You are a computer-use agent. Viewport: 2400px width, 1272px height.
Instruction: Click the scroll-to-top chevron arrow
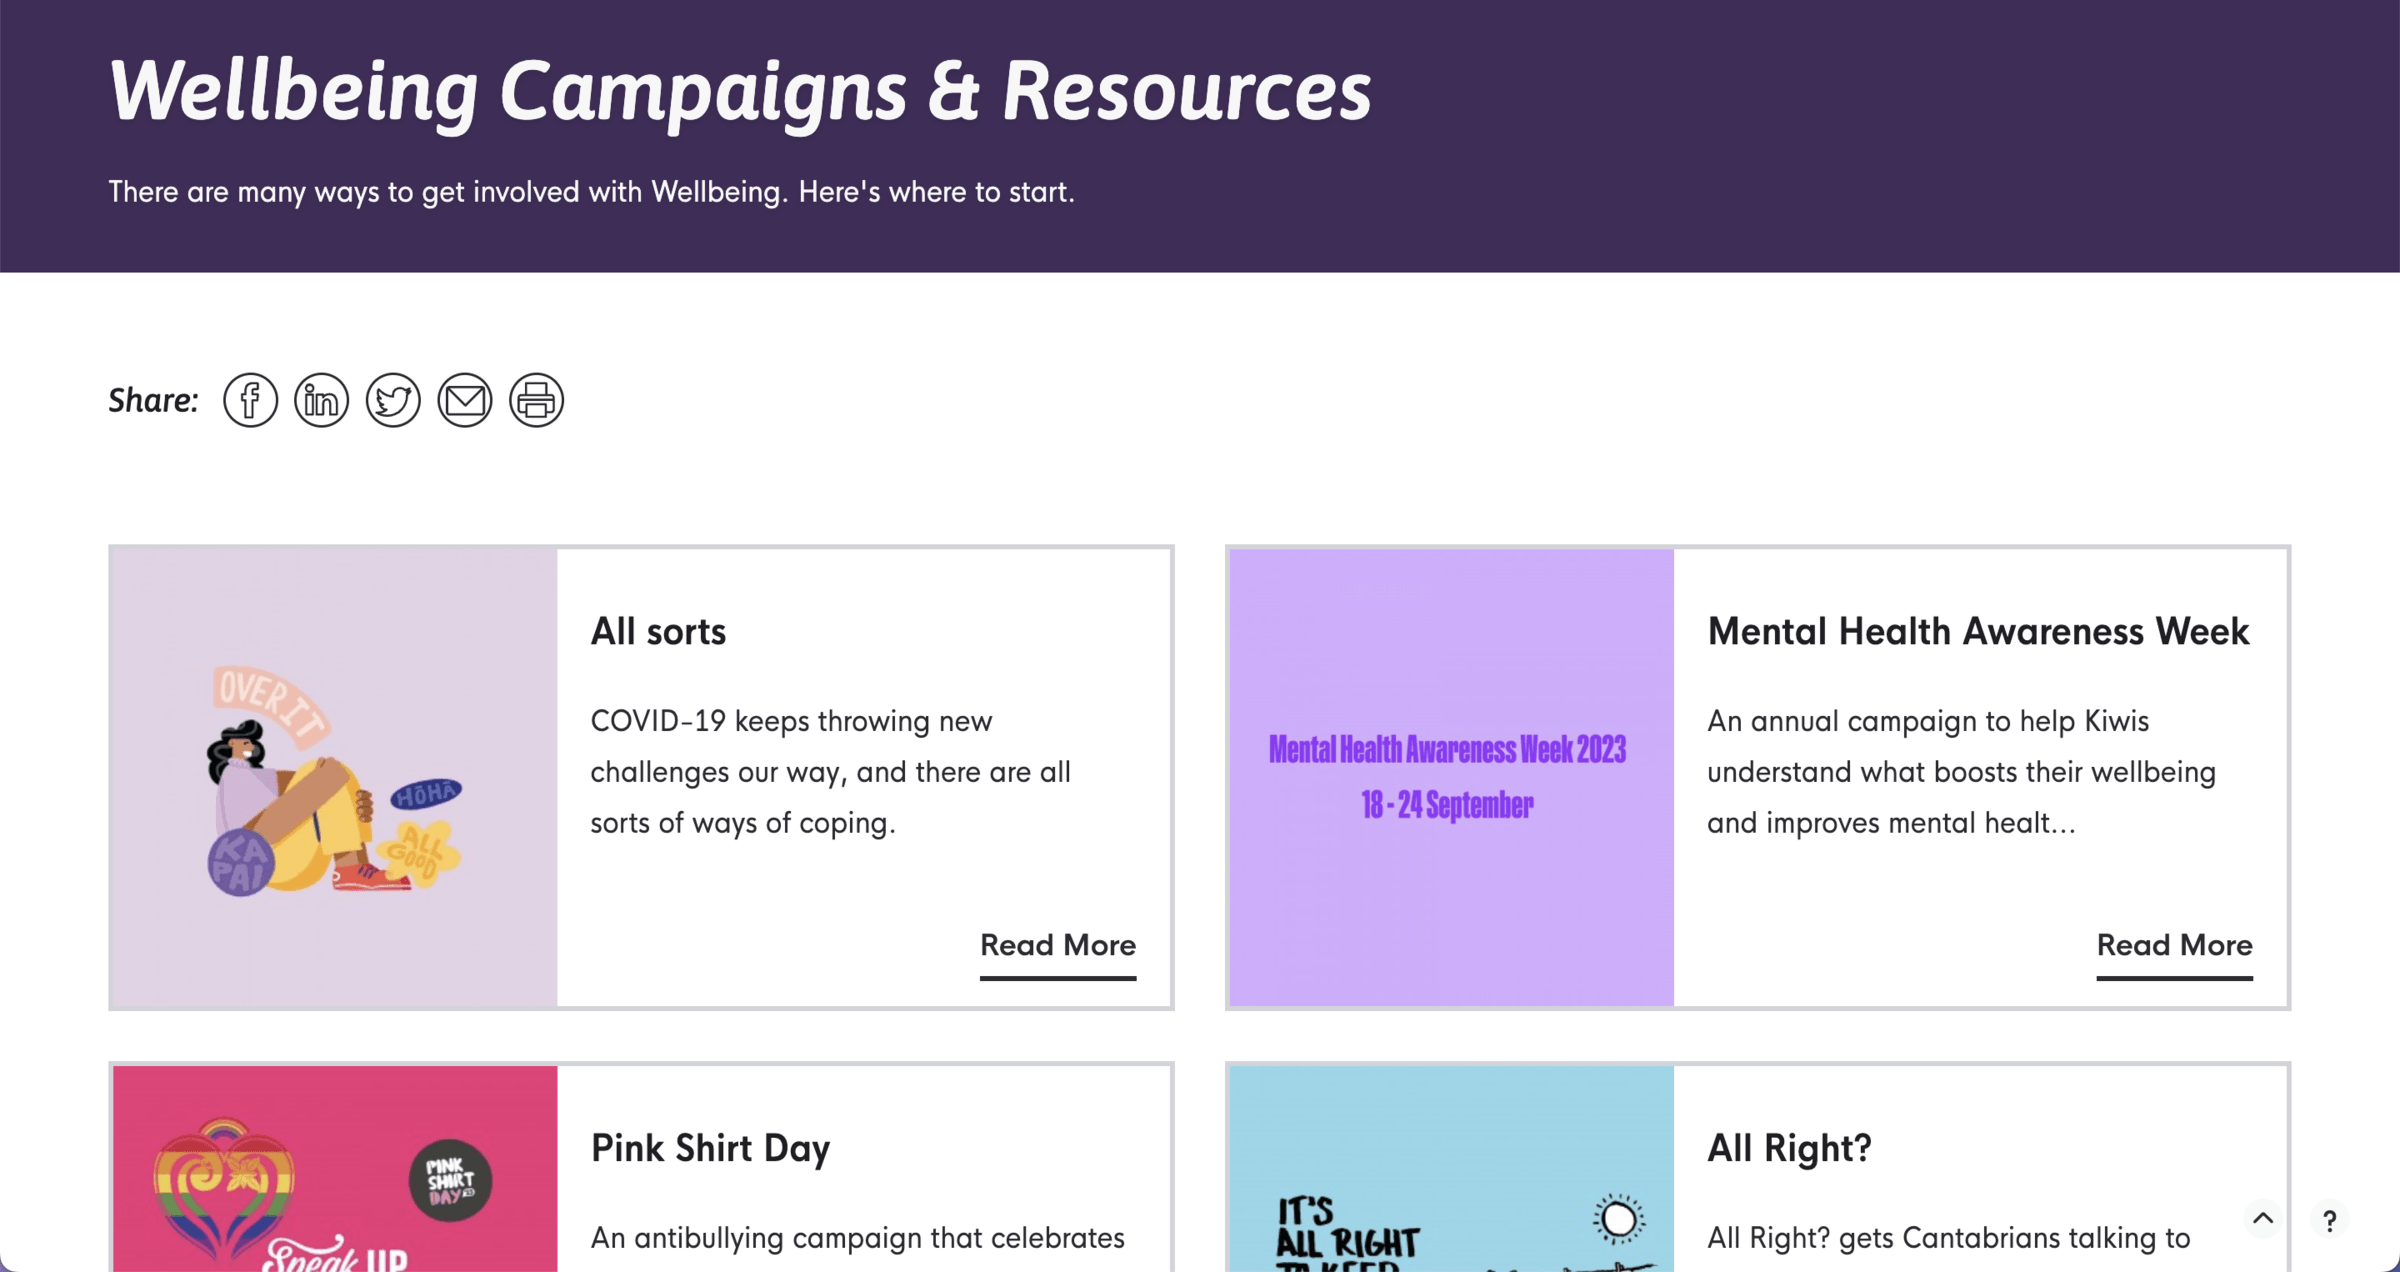(x=2263, y=1218)
